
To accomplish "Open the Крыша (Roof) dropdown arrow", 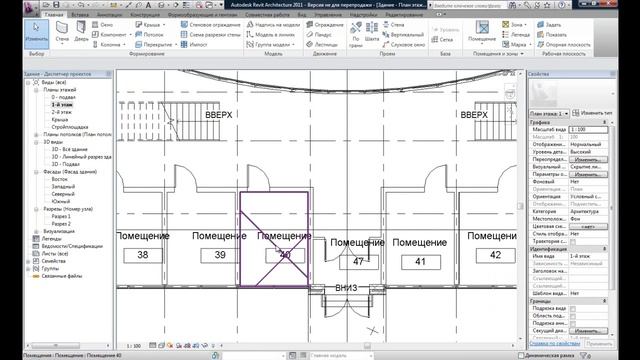I will 164,25.
